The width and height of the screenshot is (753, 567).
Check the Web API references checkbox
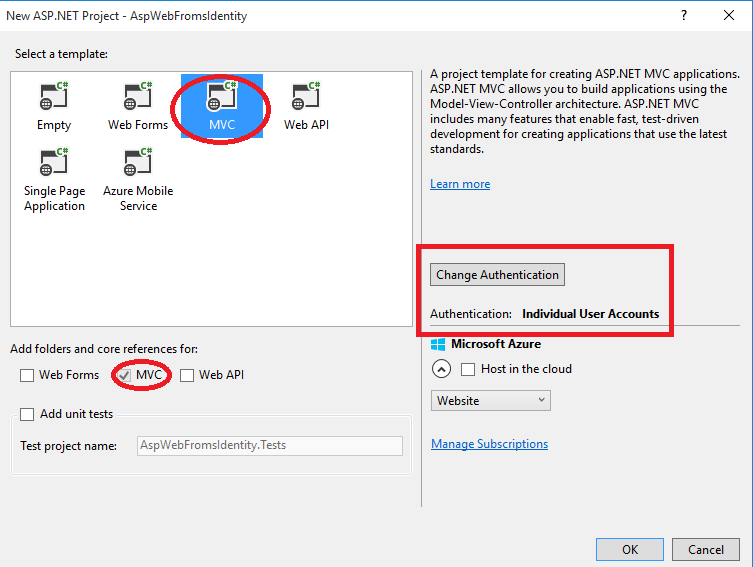coord(187,375)
